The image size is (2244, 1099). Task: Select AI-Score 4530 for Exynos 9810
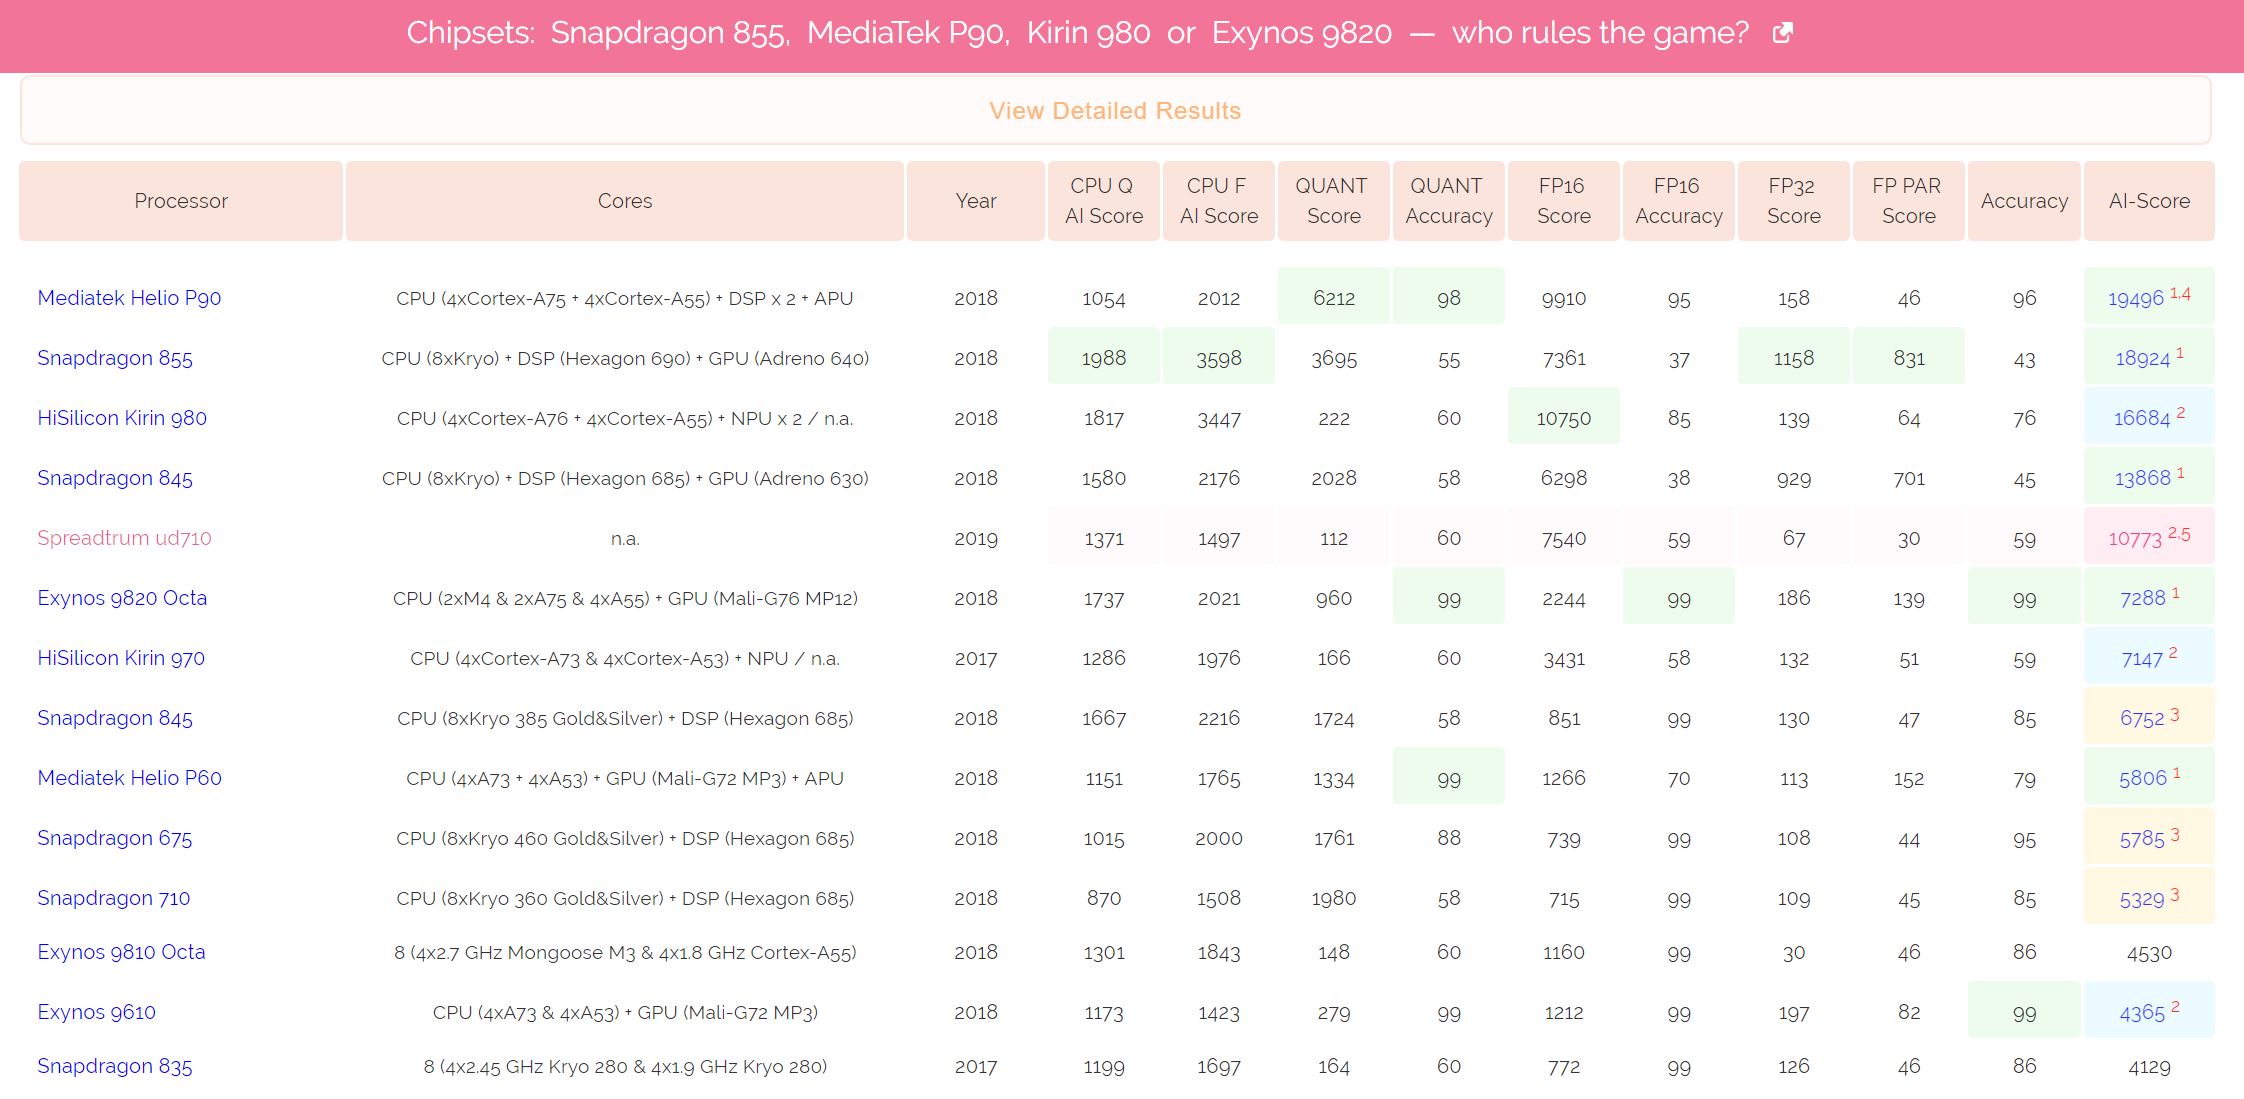(x=2149, y=953)
